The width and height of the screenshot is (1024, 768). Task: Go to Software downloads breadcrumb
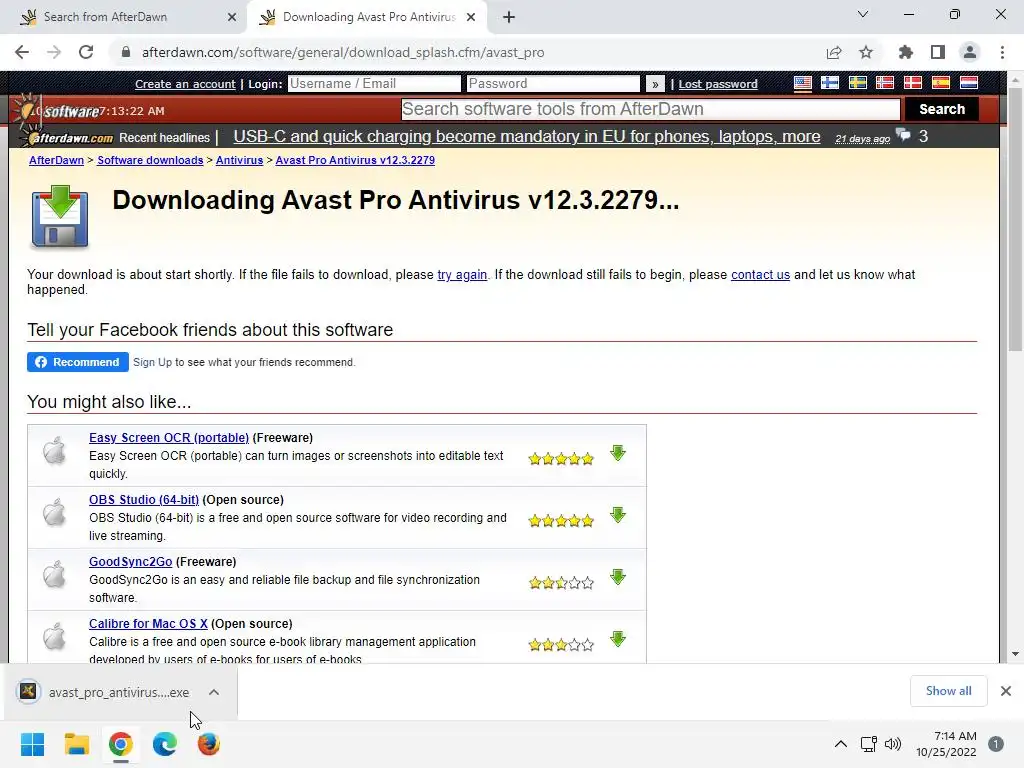[150, 160]
